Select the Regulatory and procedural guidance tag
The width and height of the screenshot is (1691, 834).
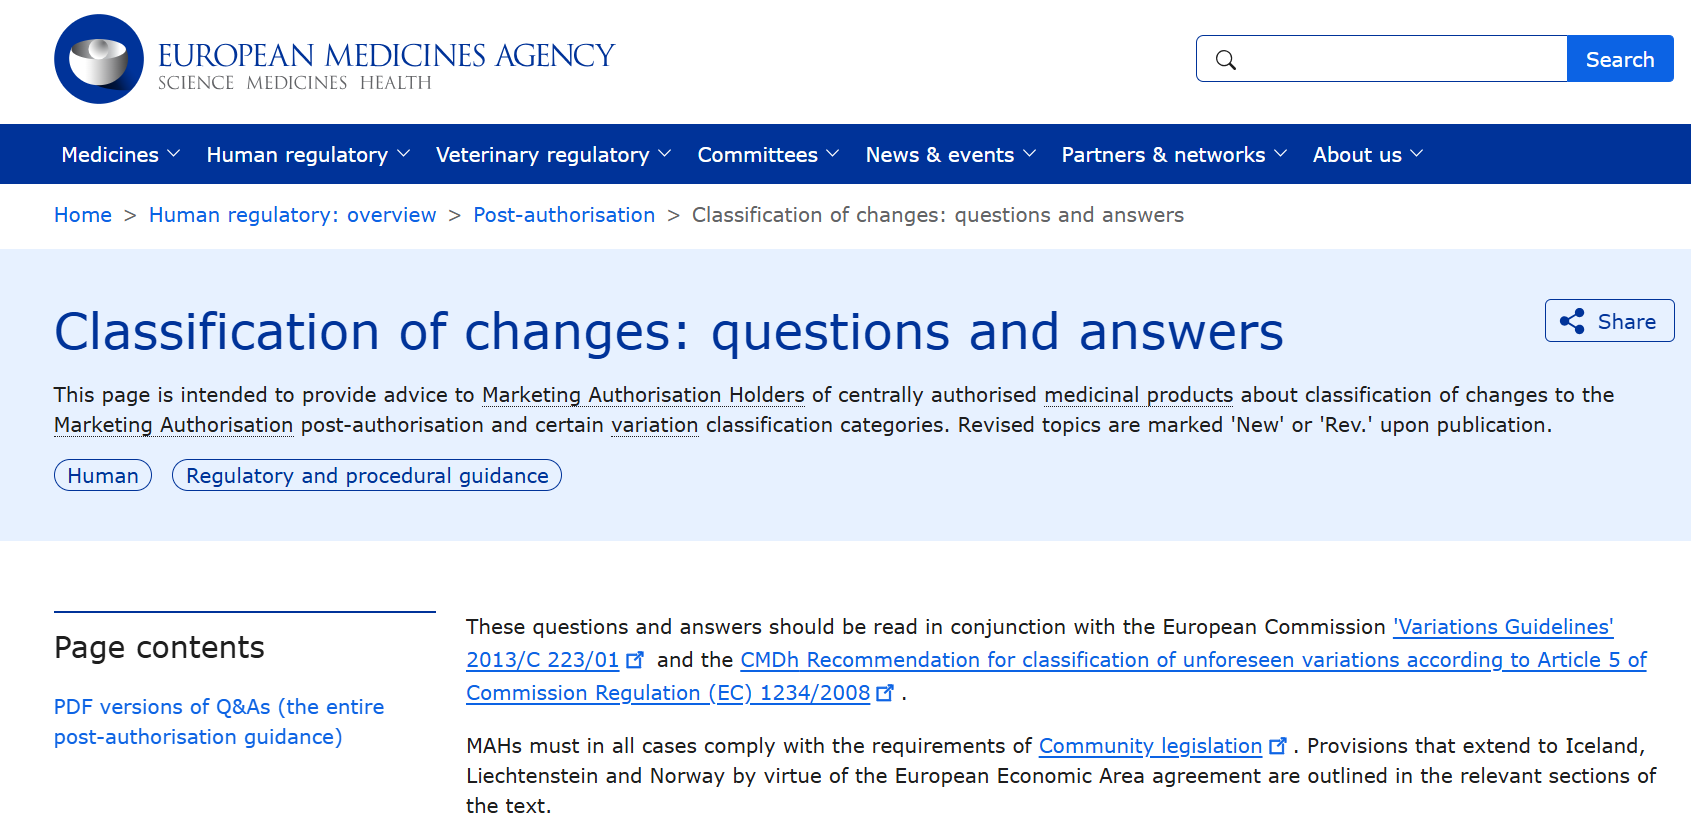(x=366, y=475)
